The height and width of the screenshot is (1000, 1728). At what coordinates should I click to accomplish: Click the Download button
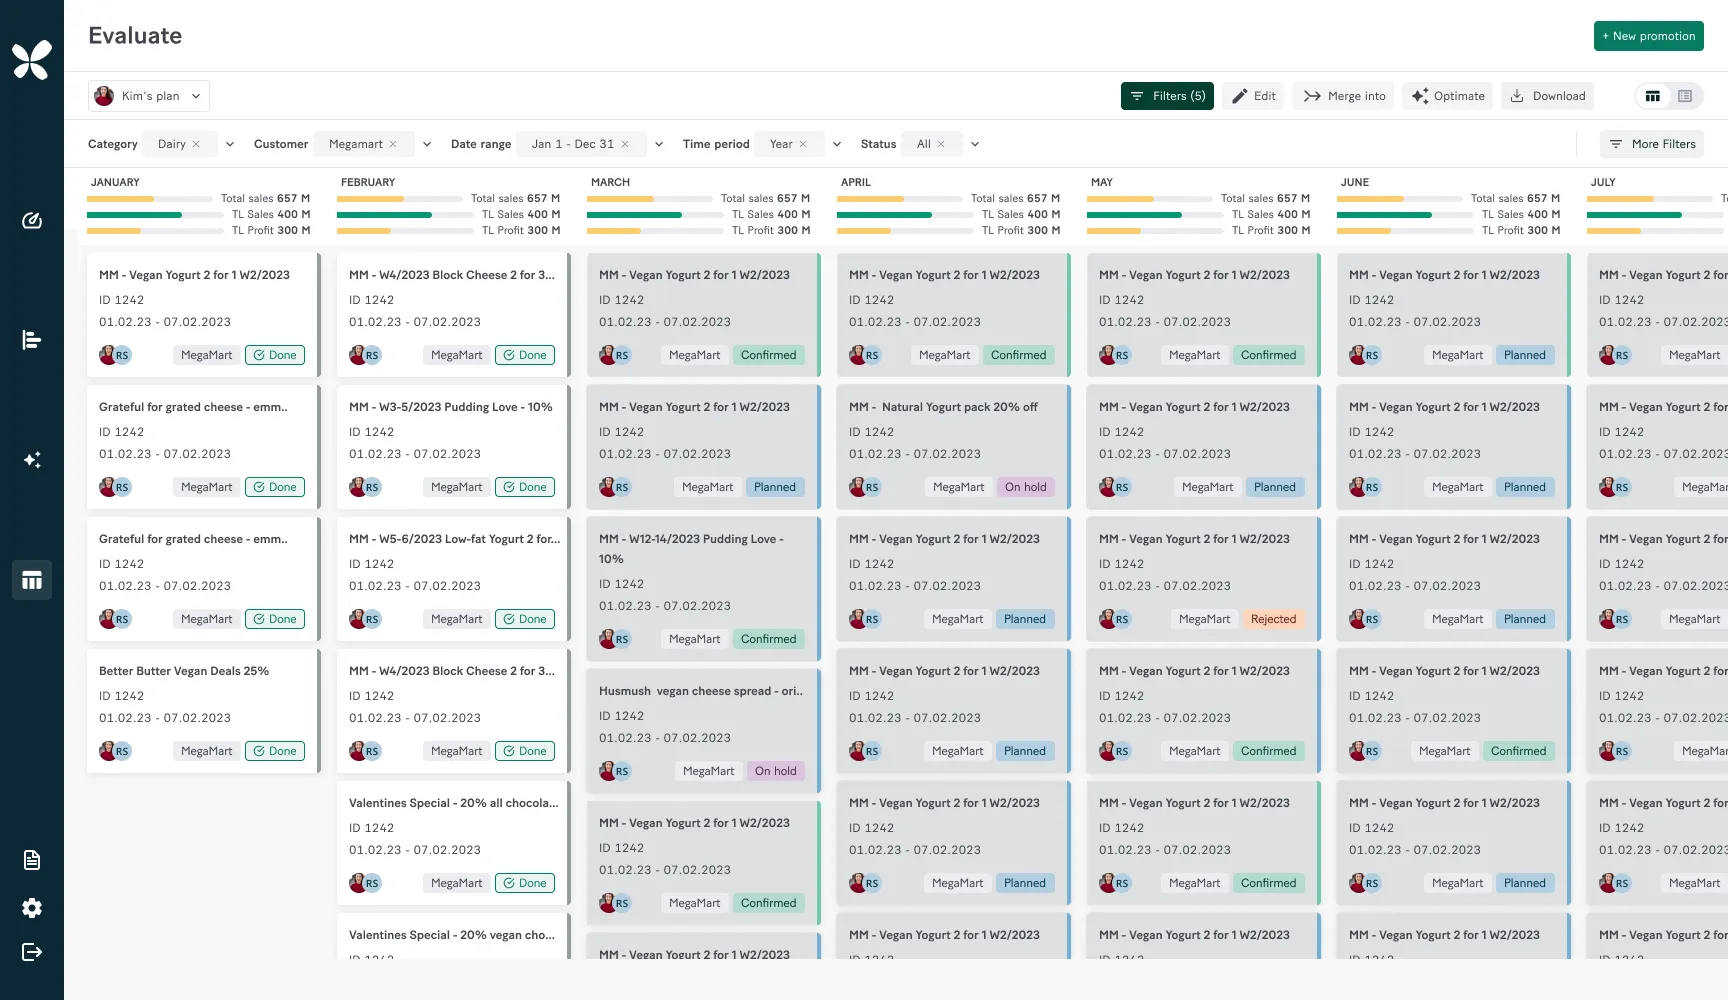point(1548,96)
